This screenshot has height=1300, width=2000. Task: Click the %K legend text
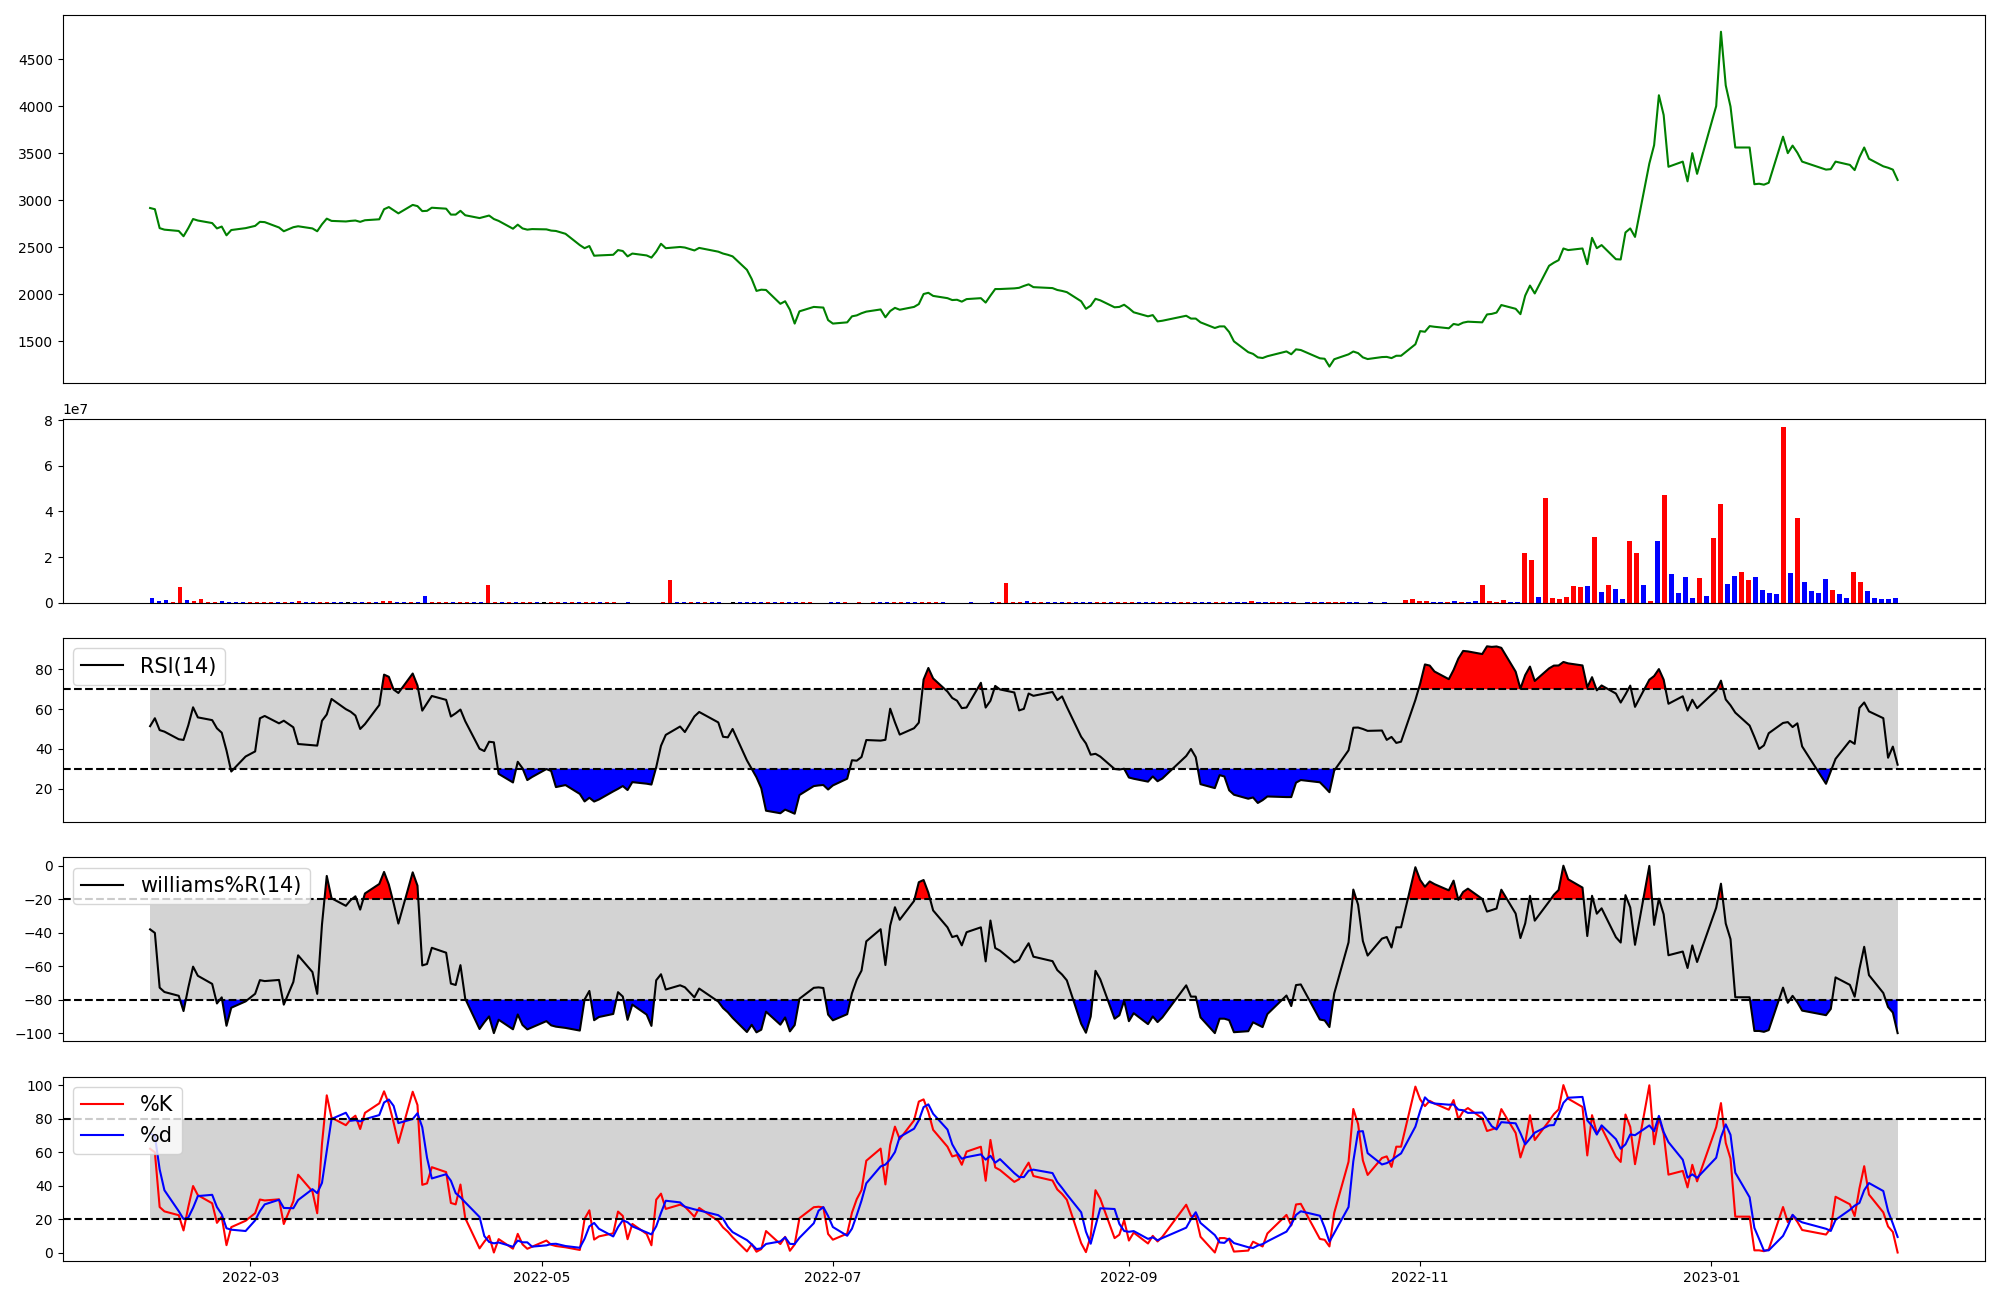click(155, 1104)
